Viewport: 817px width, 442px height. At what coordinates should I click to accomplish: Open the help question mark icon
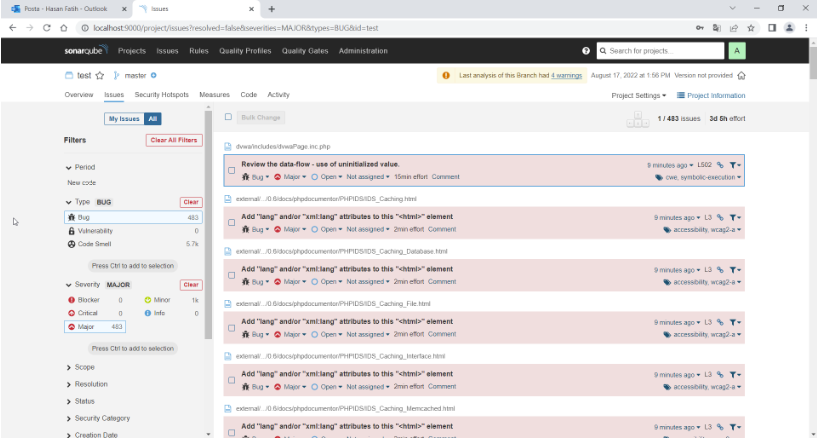click(x=586, y=50)
